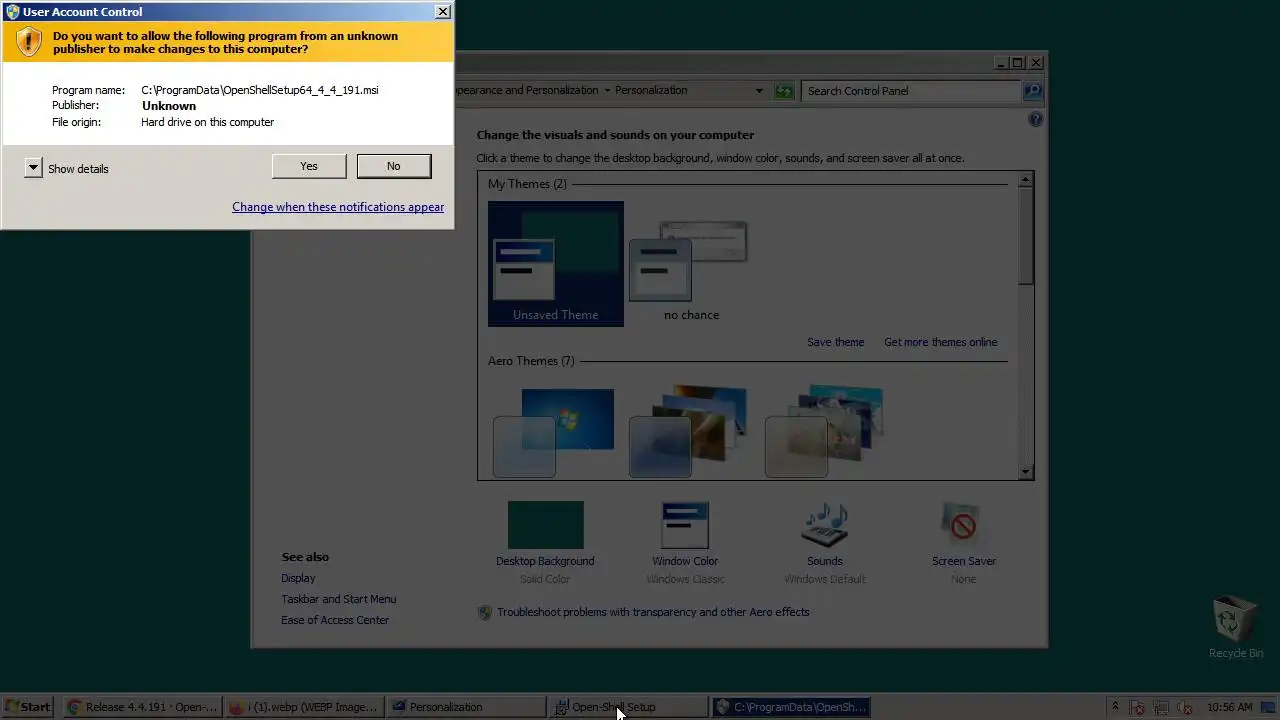
Task: Select Windows 7 Aero theme thumbnail
Action: 554,433
